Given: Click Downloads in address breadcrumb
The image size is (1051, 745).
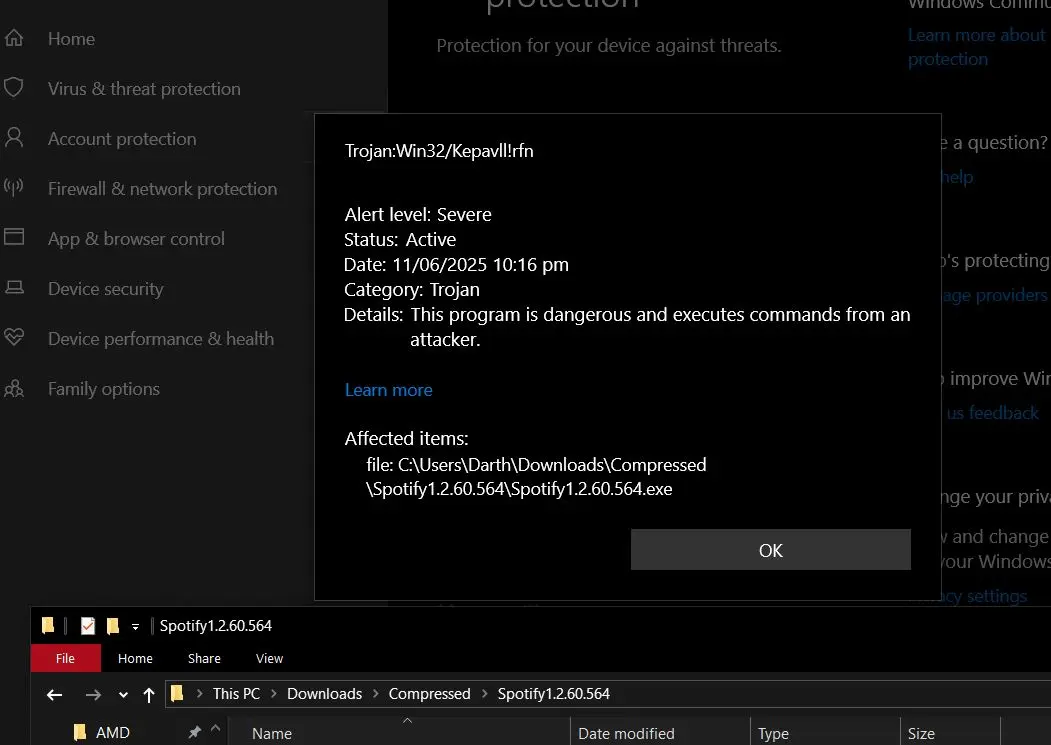Looking at the screenshot, I should point(324,694).
